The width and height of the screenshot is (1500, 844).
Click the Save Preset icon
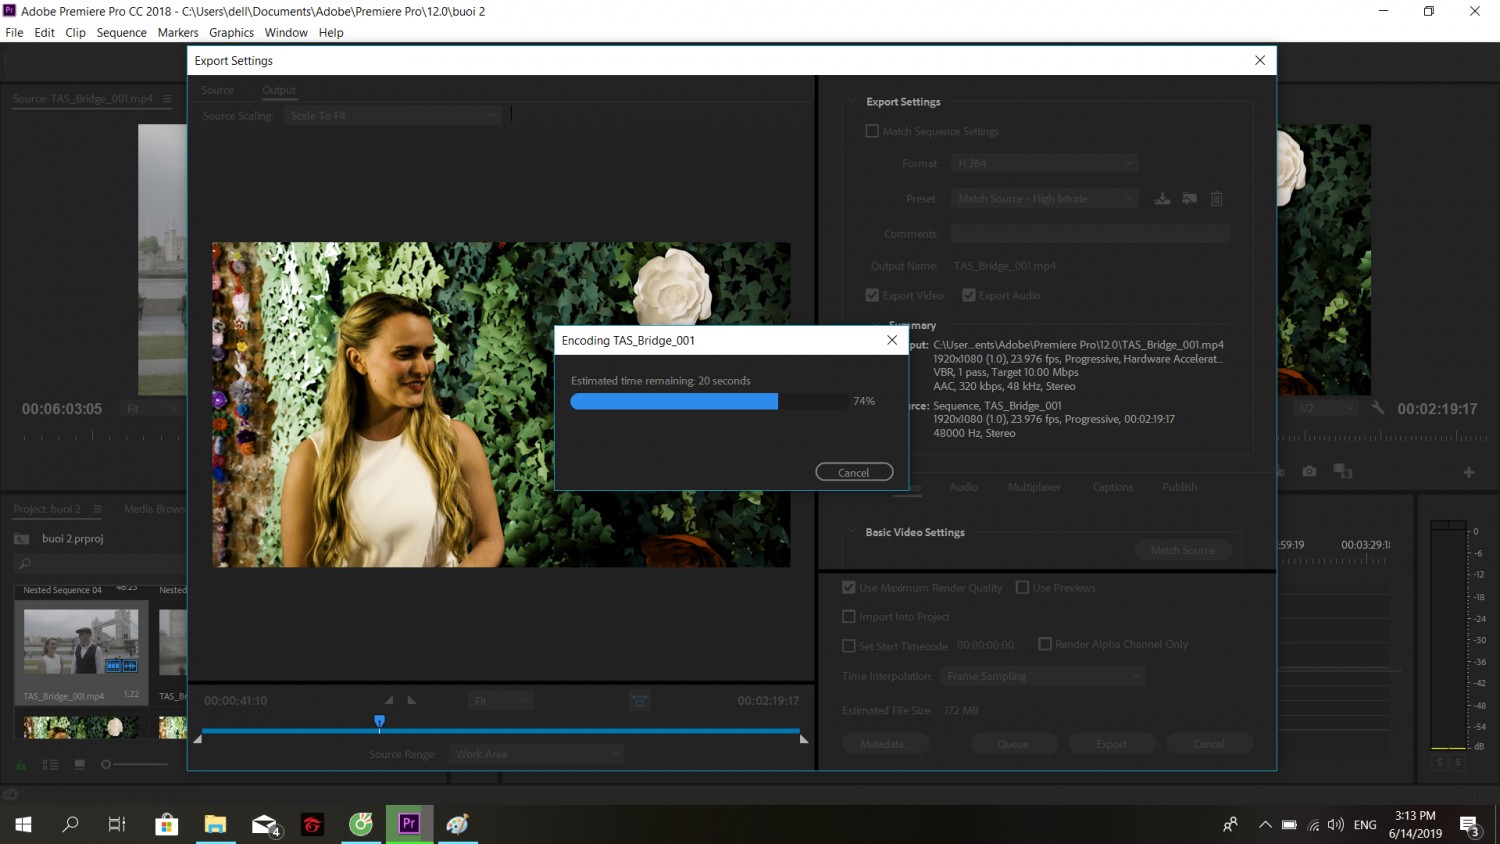coord(1162,198)
